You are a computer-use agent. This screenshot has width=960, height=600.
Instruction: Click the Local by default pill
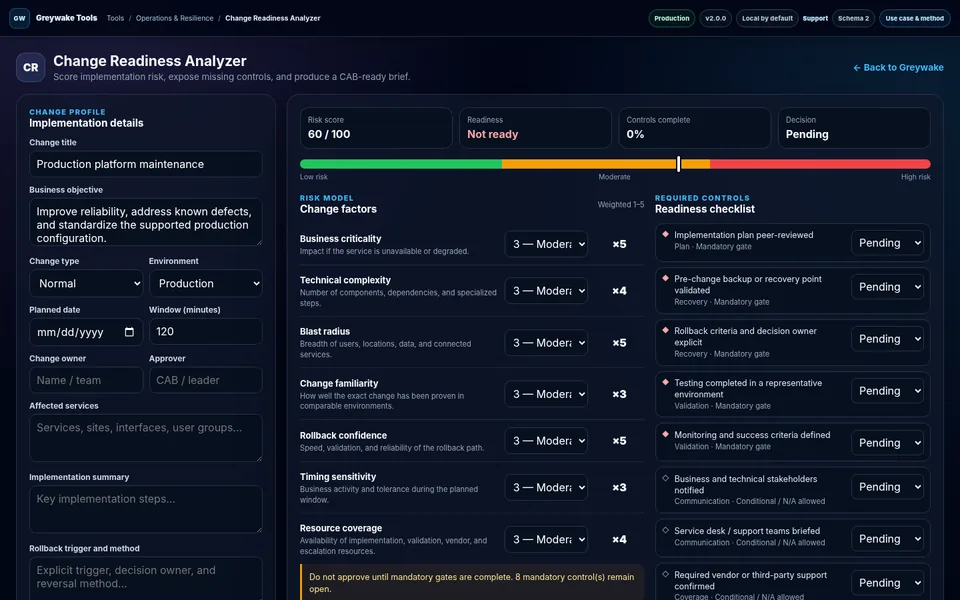click(x=767, y=18)
